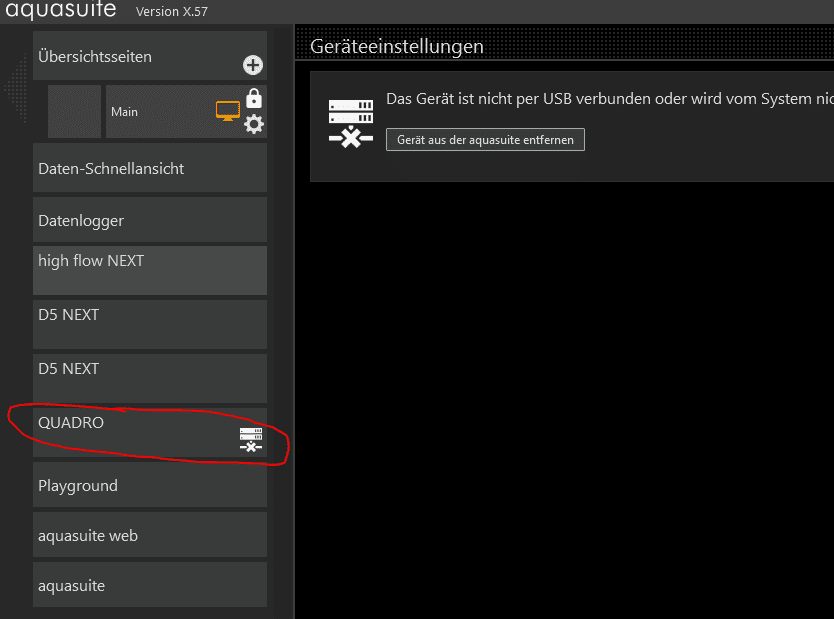Click Gerät aus der aquasuite entfernen button
Screen dimensions: 834x619
click(x=485, y=139)
